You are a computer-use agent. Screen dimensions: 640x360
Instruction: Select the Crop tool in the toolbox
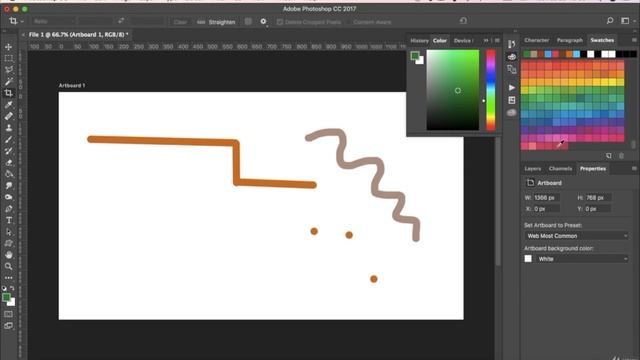pos(9,93)
